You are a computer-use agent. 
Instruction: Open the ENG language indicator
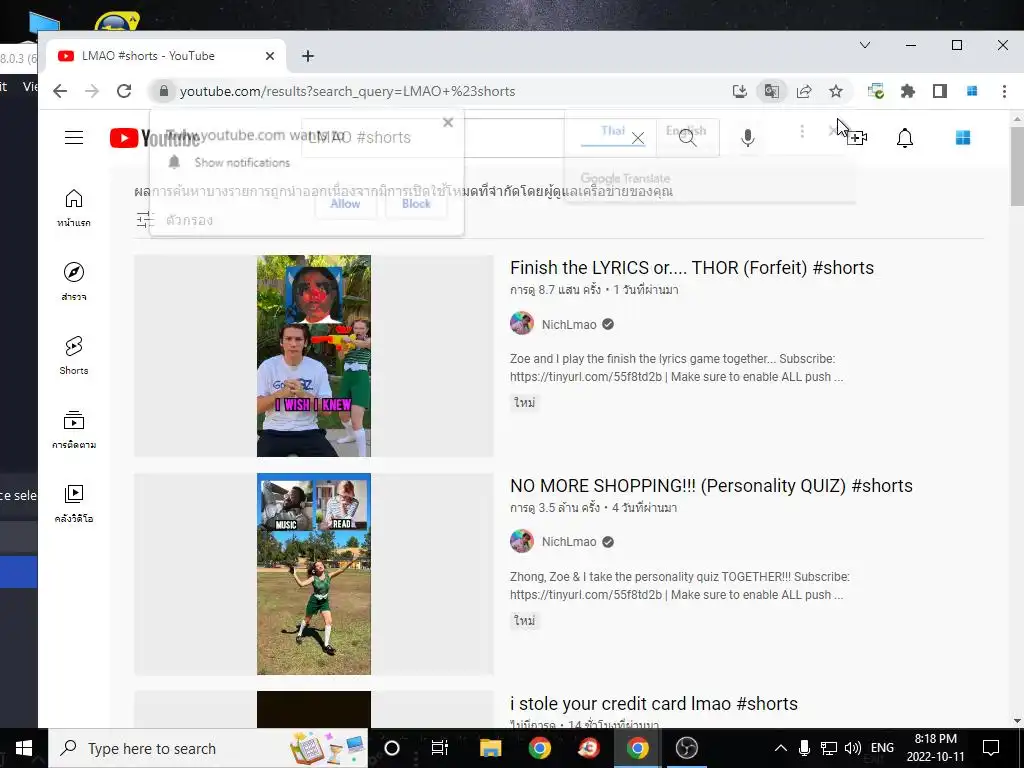click(x=882, y=748)
